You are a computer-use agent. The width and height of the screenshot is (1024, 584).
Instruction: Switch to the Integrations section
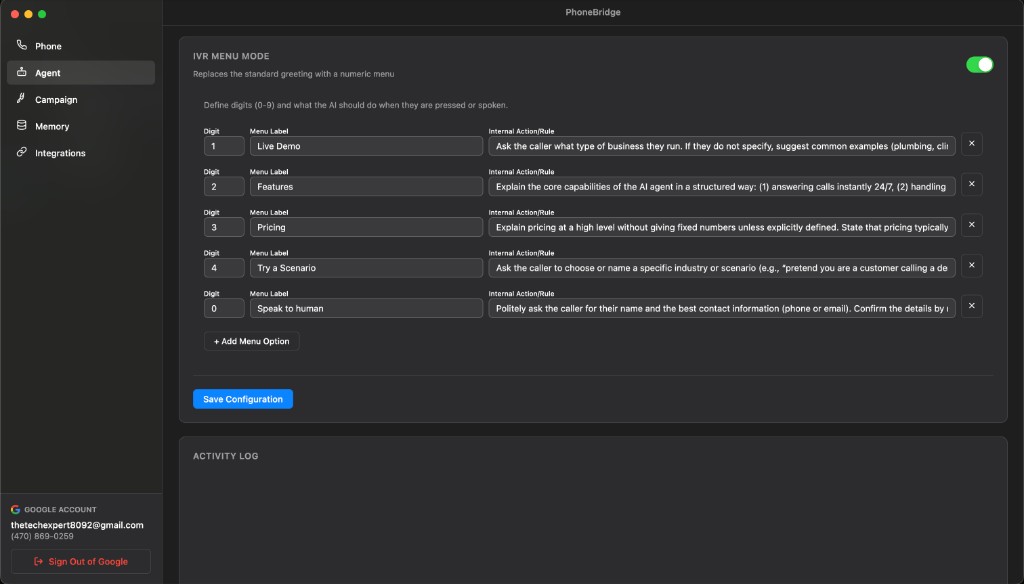tap(81, 153)
